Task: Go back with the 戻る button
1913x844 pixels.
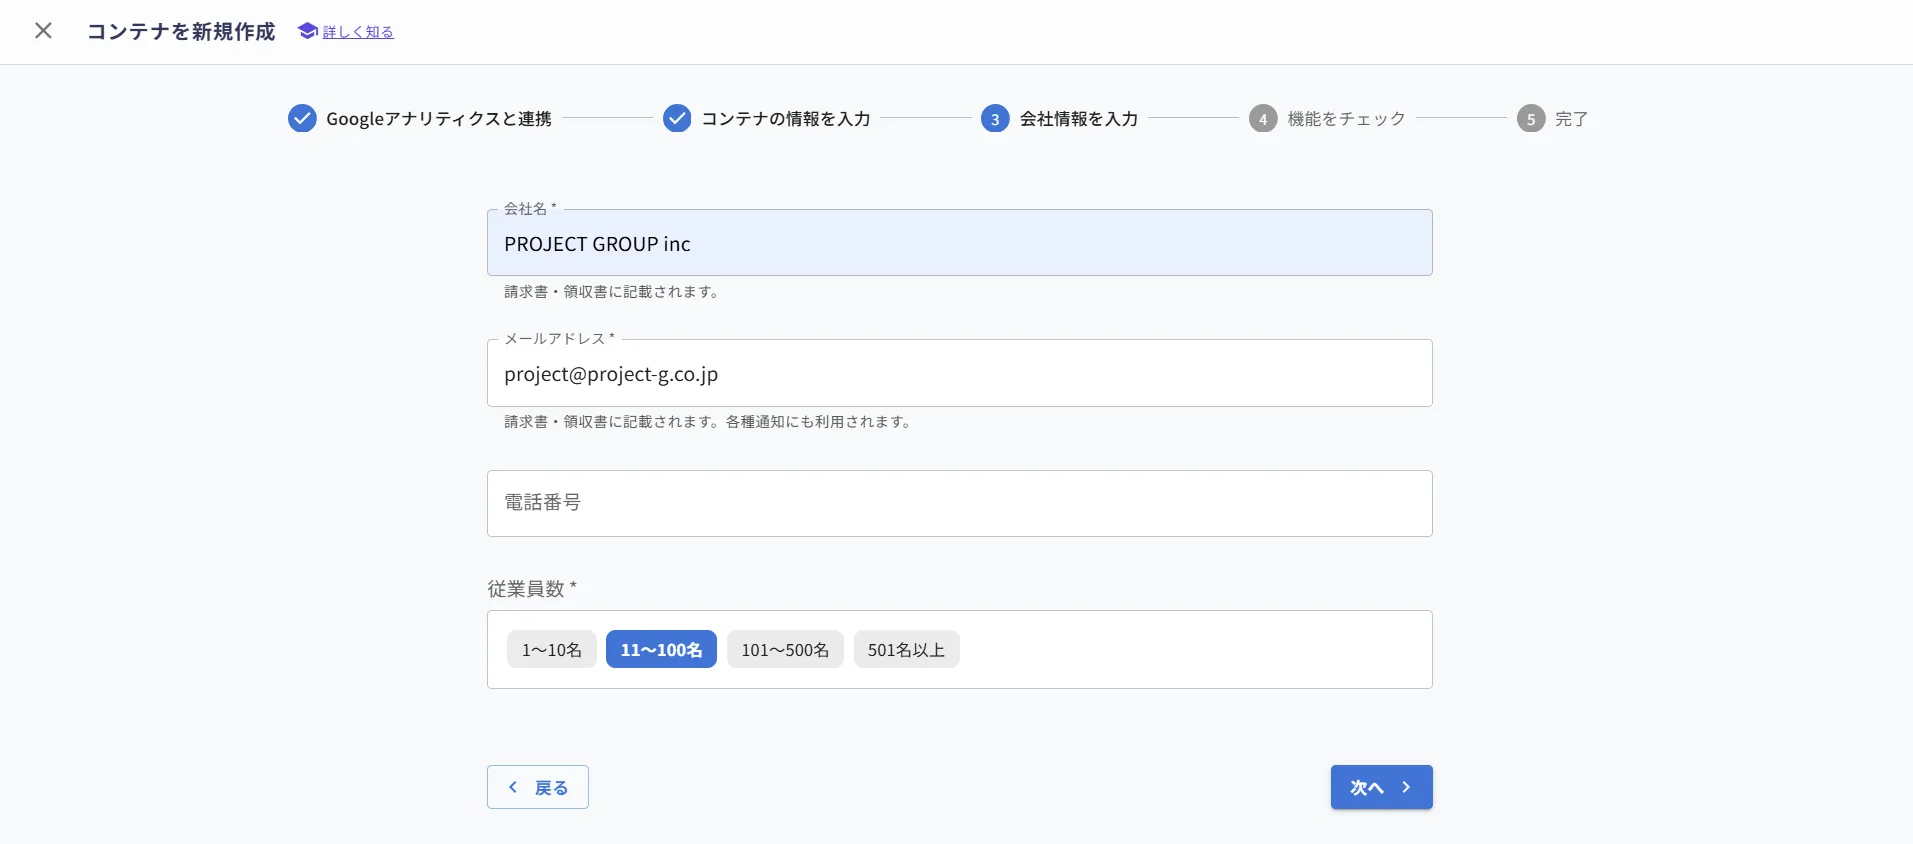Action: tap(538, 787)
